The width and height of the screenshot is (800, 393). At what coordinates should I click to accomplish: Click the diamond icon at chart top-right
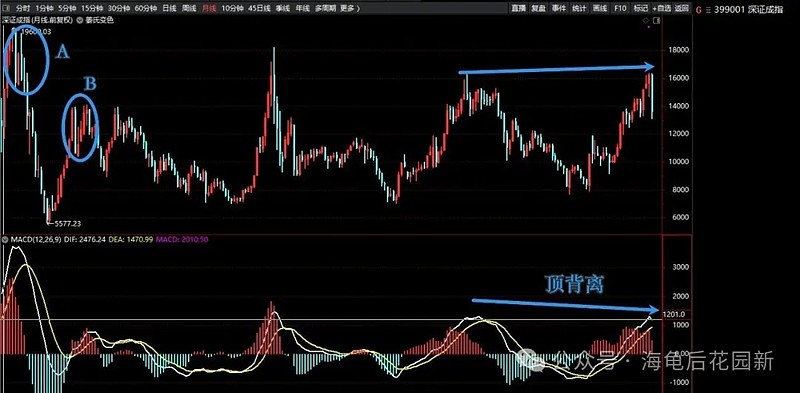point(646,20)
